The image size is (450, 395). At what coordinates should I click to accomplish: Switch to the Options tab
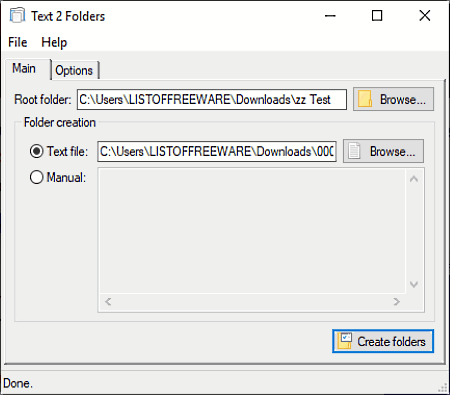(x=75, y=71)
